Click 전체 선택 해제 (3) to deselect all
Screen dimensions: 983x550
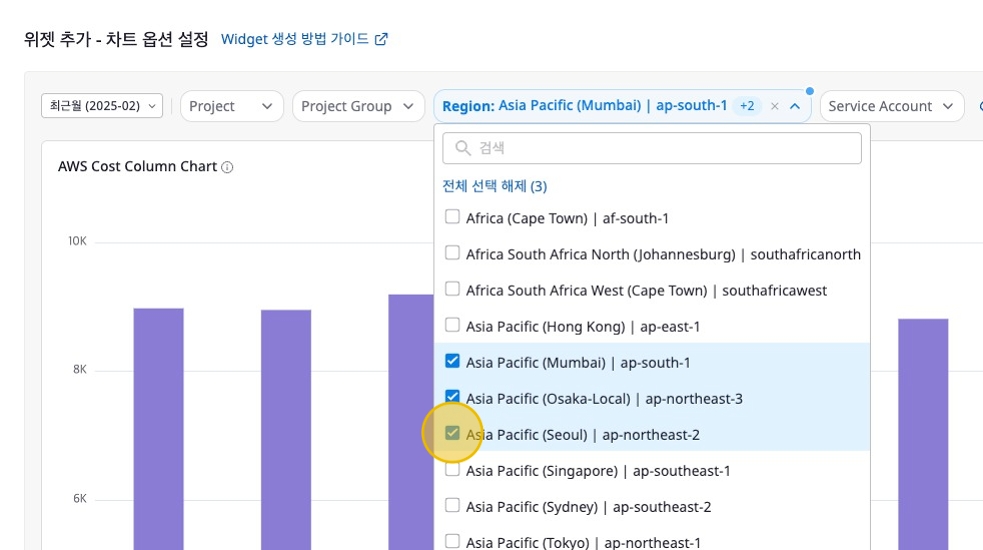494,186
